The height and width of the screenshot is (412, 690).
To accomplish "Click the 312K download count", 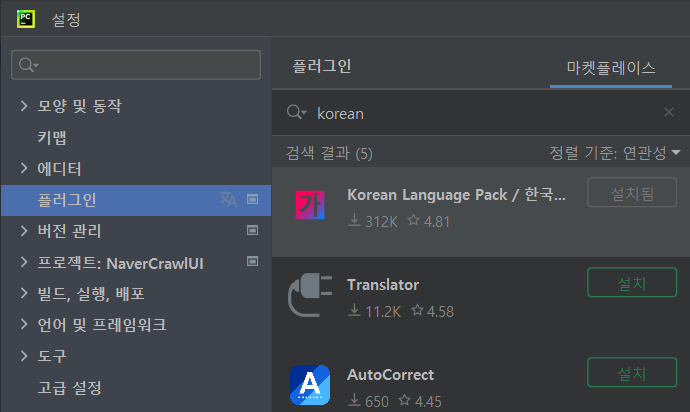I will coord(381,221).
